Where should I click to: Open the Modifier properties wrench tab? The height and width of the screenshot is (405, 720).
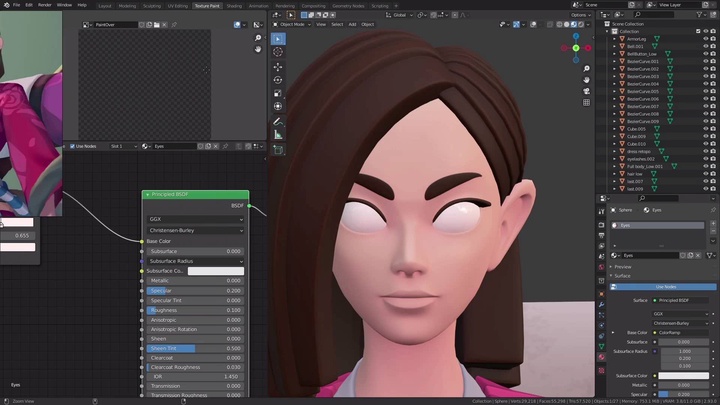coord(602,304)
